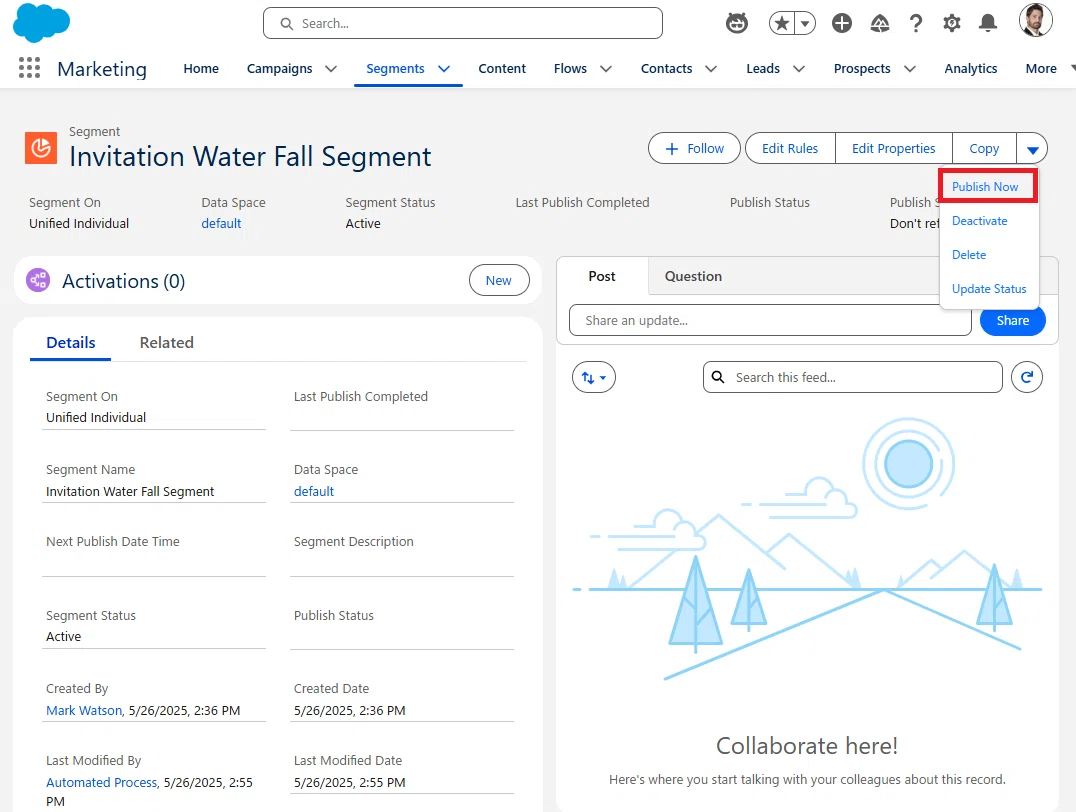
Task: Create a New activation
Action: pyautogui.click(x=499, y=280)
